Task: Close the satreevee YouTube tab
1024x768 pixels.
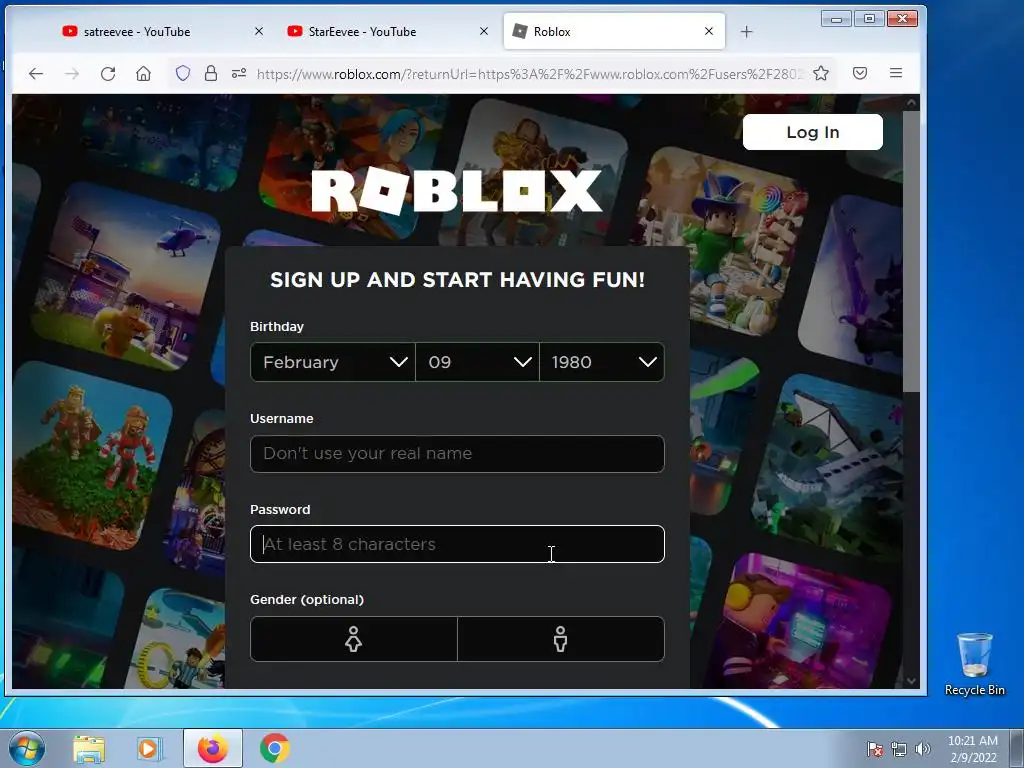Action: tap(259, 31)
